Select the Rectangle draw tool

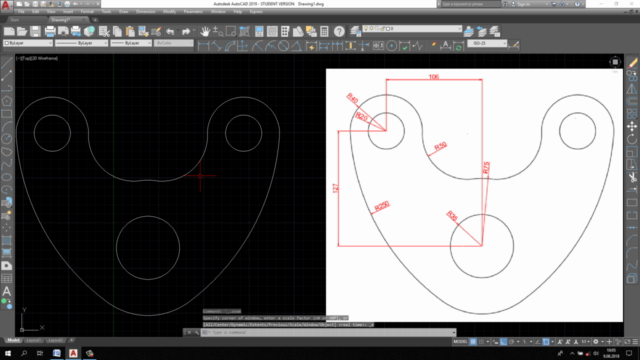7,113
